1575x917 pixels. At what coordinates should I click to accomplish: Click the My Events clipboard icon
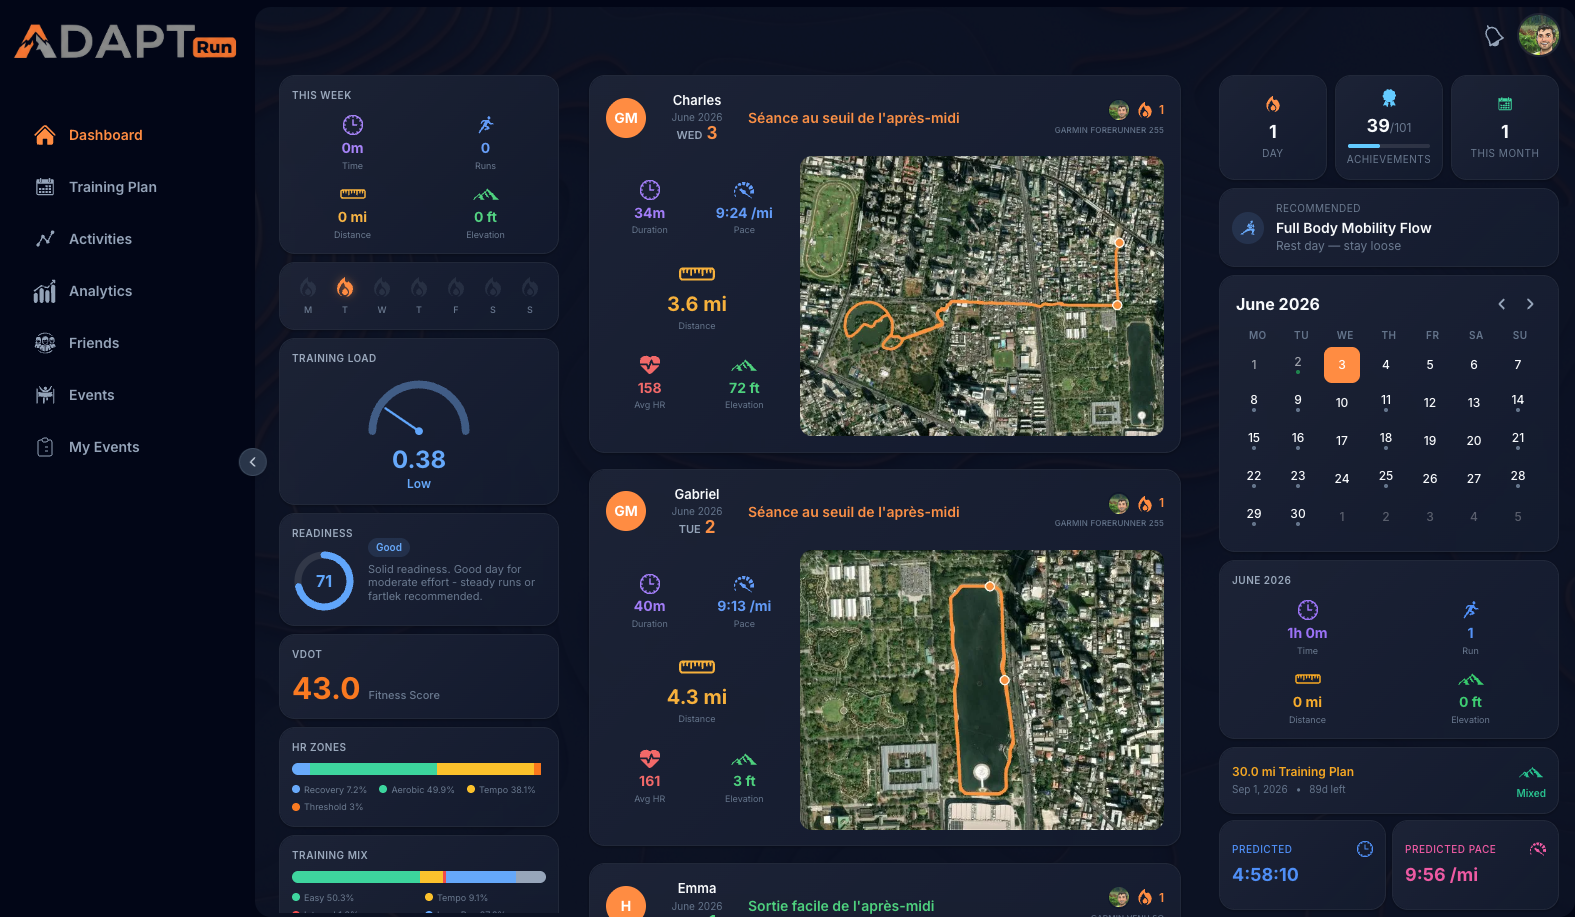tap(45, 447)
